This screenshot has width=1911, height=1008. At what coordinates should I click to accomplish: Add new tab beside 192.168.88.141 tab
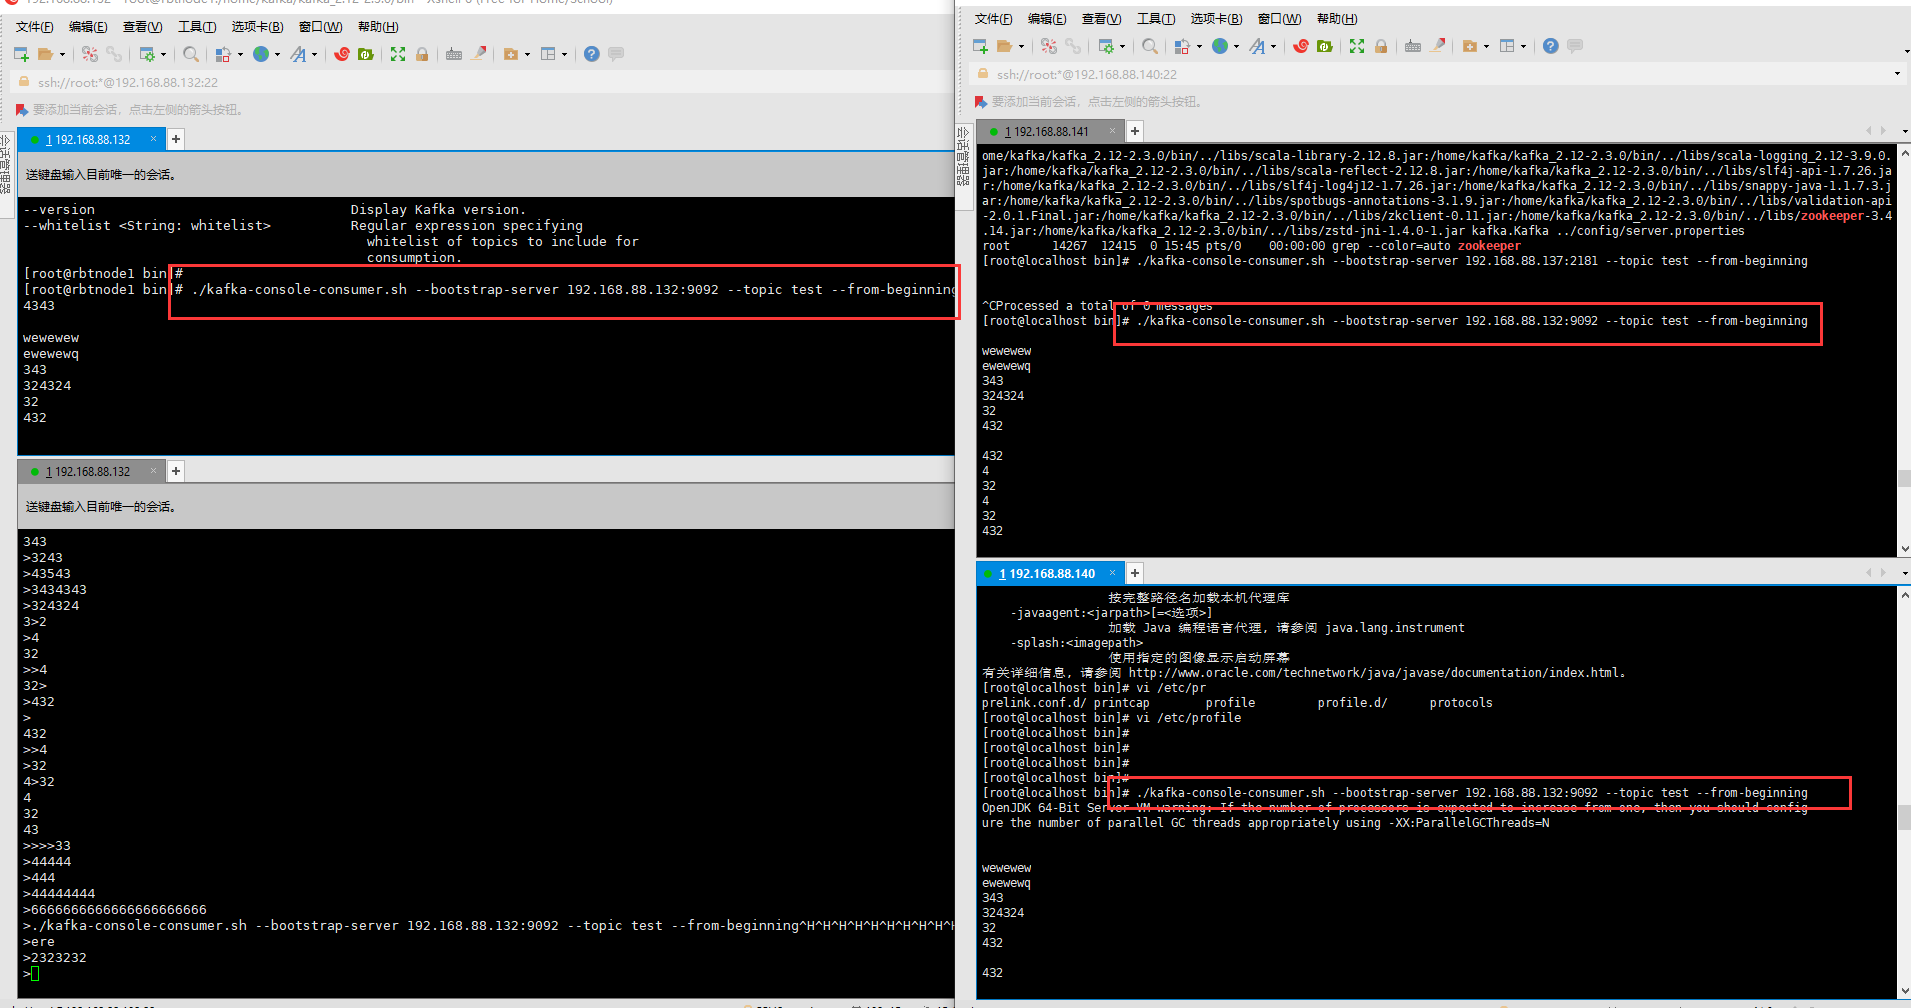pos(1135,131)
